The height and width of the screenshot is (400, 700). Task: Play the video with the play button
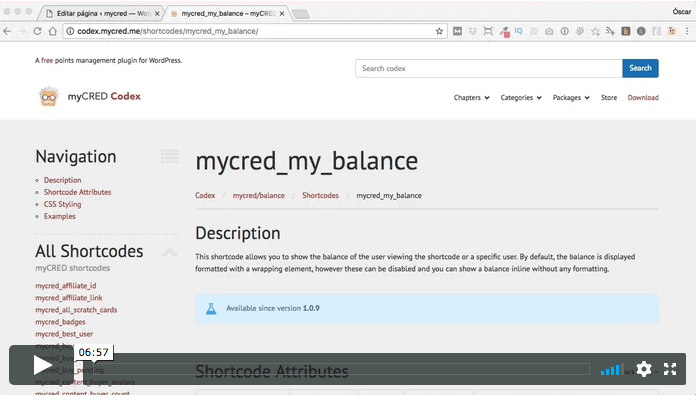click(x=42, y=365)
